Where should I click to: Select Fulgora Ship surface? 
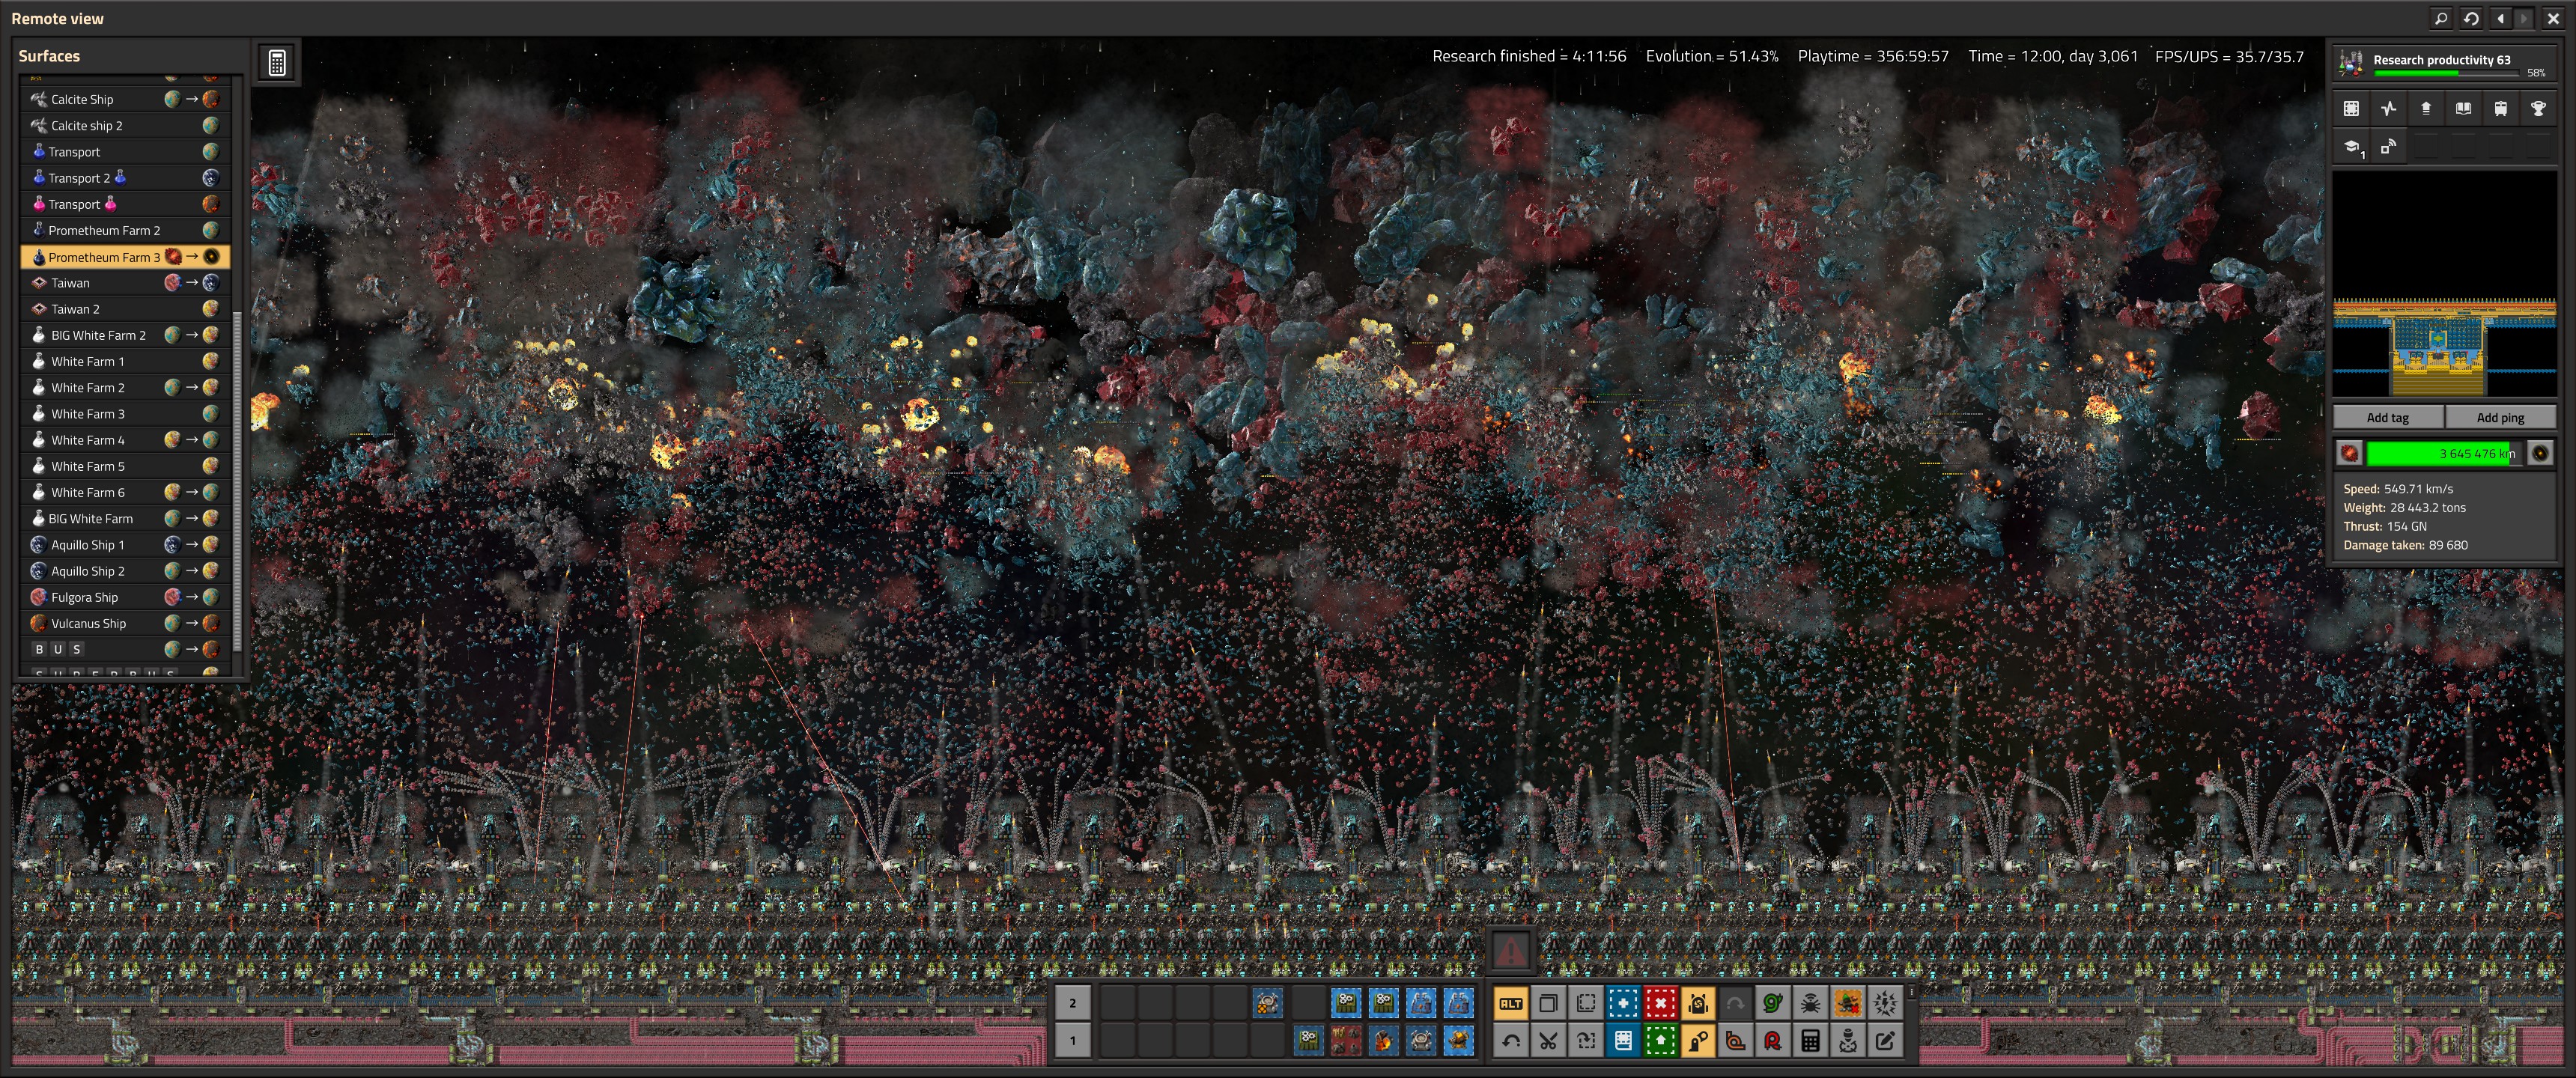click(x=125, y=597)
